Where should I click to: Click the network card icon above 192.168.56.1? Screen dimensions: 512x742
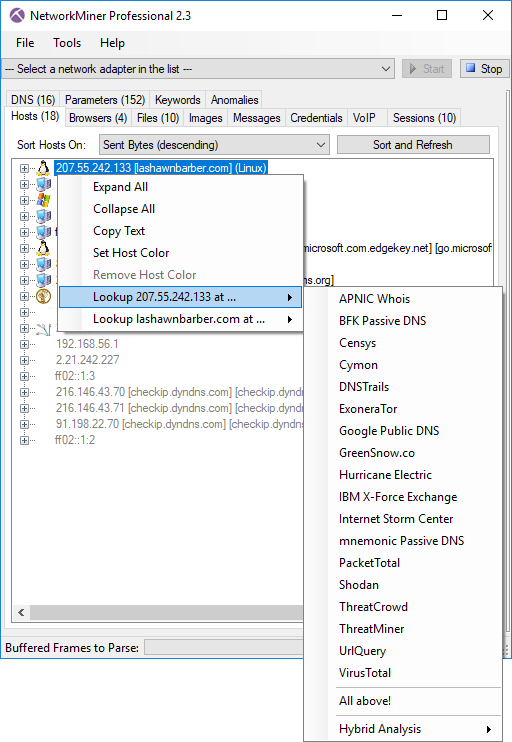click(x=43, y=328)
